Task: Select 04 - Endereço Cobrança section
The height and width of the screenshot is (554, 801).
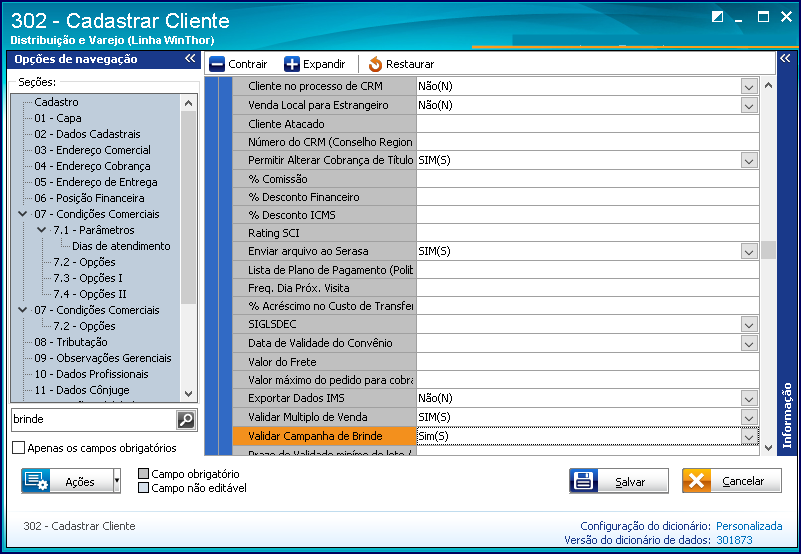Action: pos(92,166)
